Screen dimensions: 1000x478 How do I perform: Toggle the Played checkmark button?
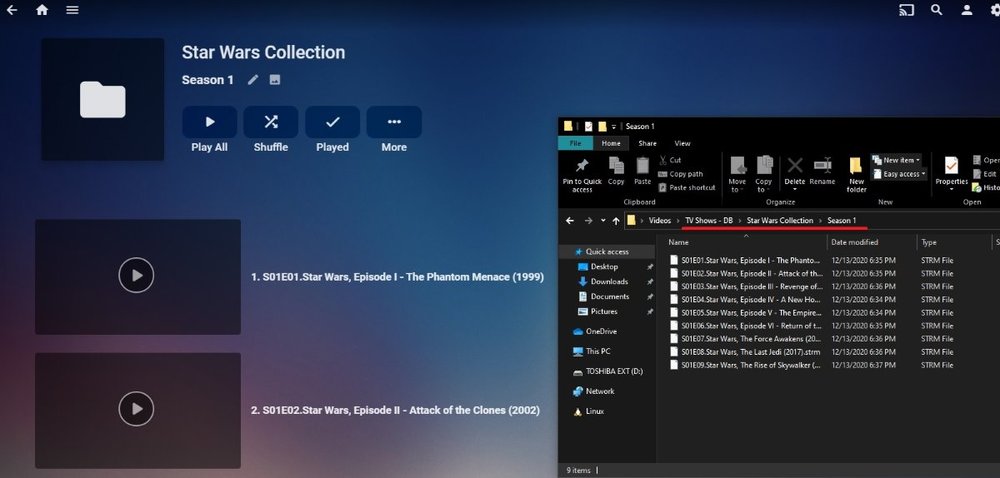(x=332, y=122)
